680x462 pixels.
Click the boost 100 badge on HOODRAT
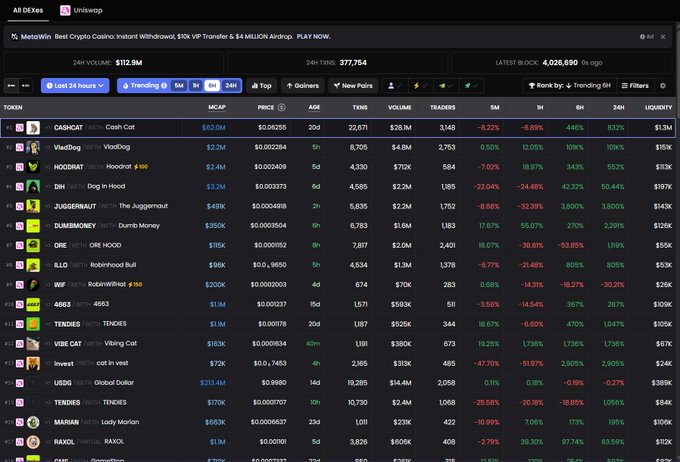141,167
